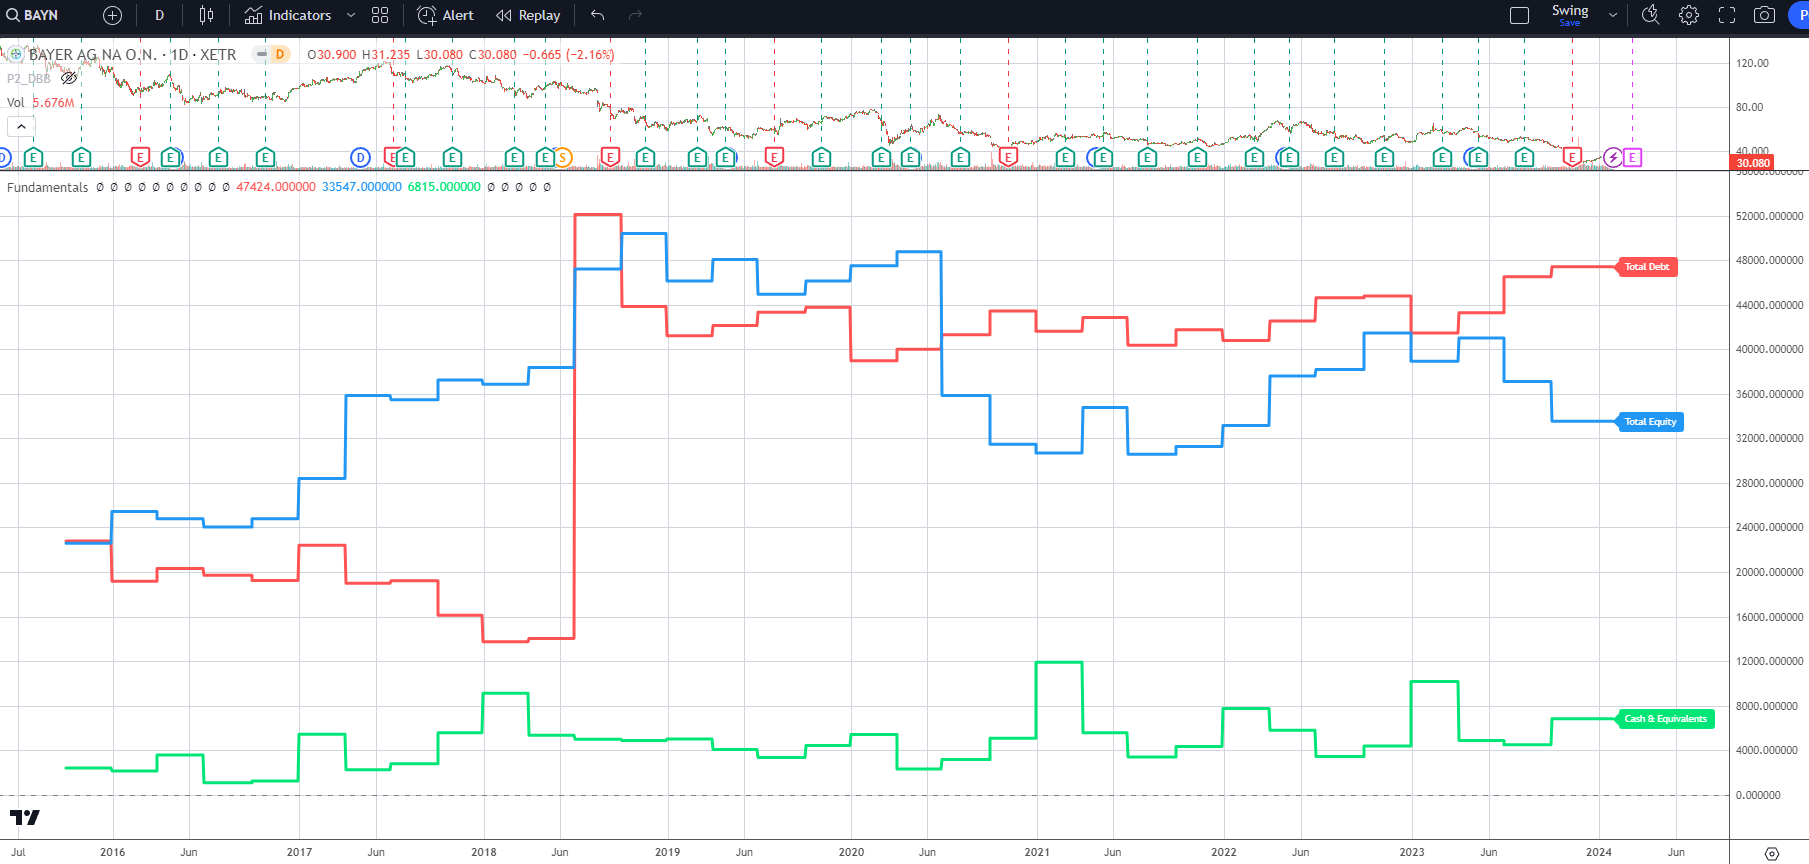Open chart settings gear in top toolbar
The height and width of the screenshot is (864, 1809).
click(x=1689, y=15)
